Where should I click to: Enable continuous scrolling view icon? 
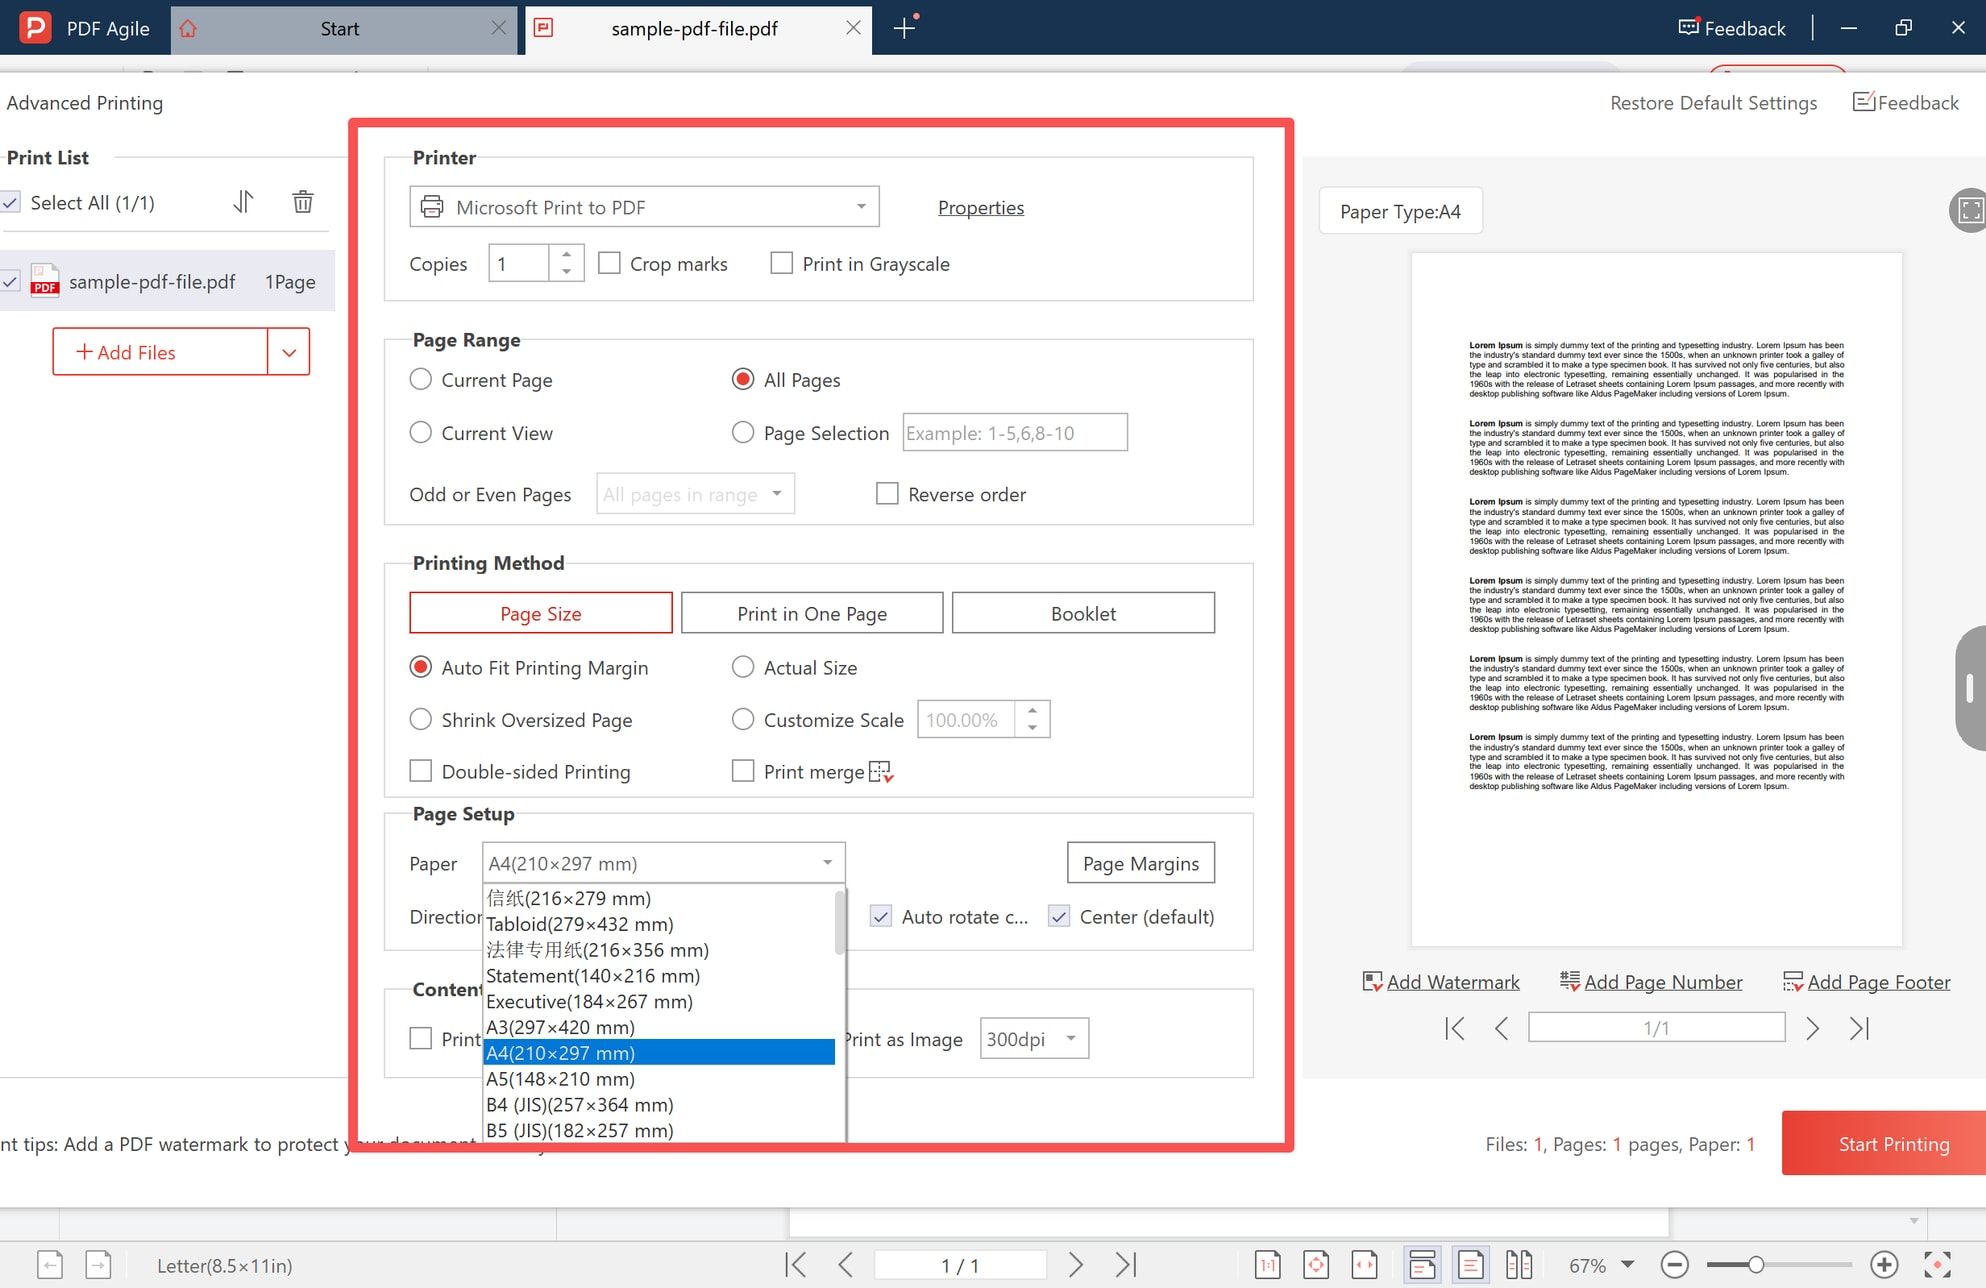click(x=1422, y=1265)
